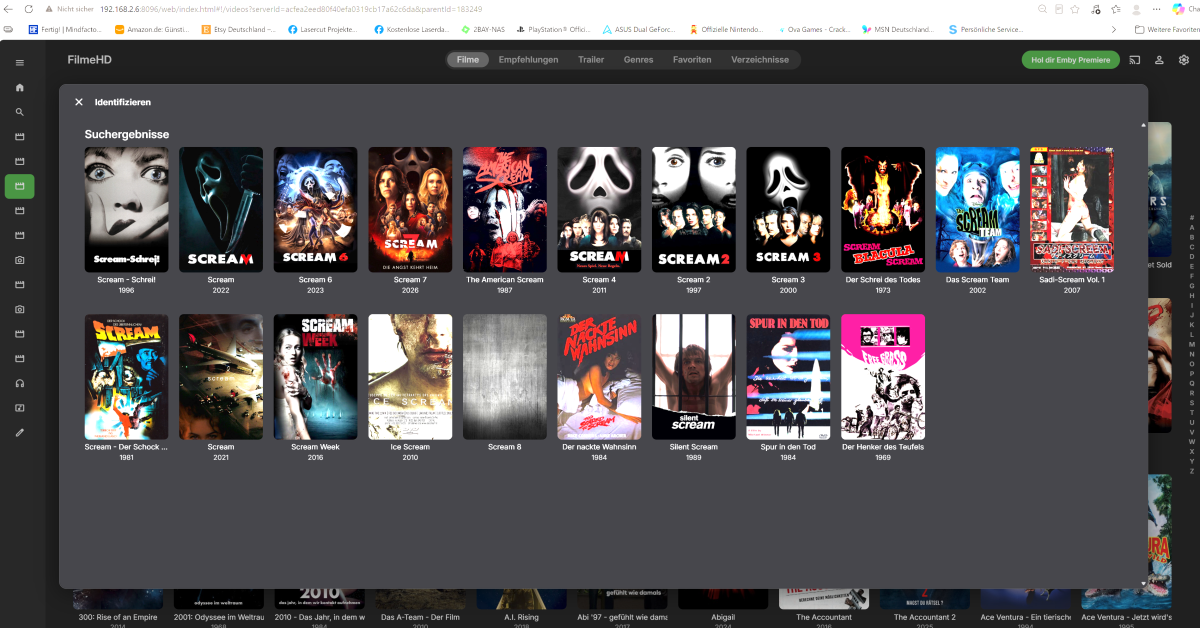Image resolution: width=1200 pixels, height=628 pixels.
Task: Bookmark page with the star icon
Action: point(1074,8)
